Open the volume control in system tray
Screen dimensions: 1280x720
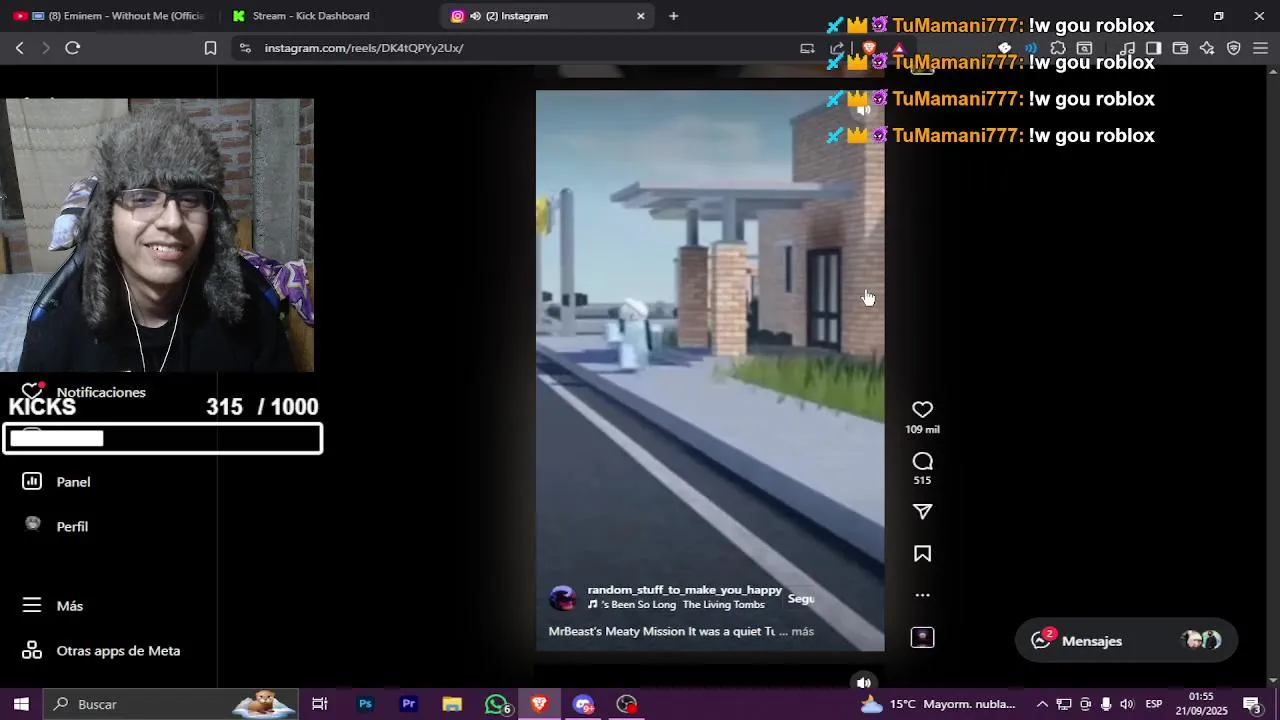1127,704
